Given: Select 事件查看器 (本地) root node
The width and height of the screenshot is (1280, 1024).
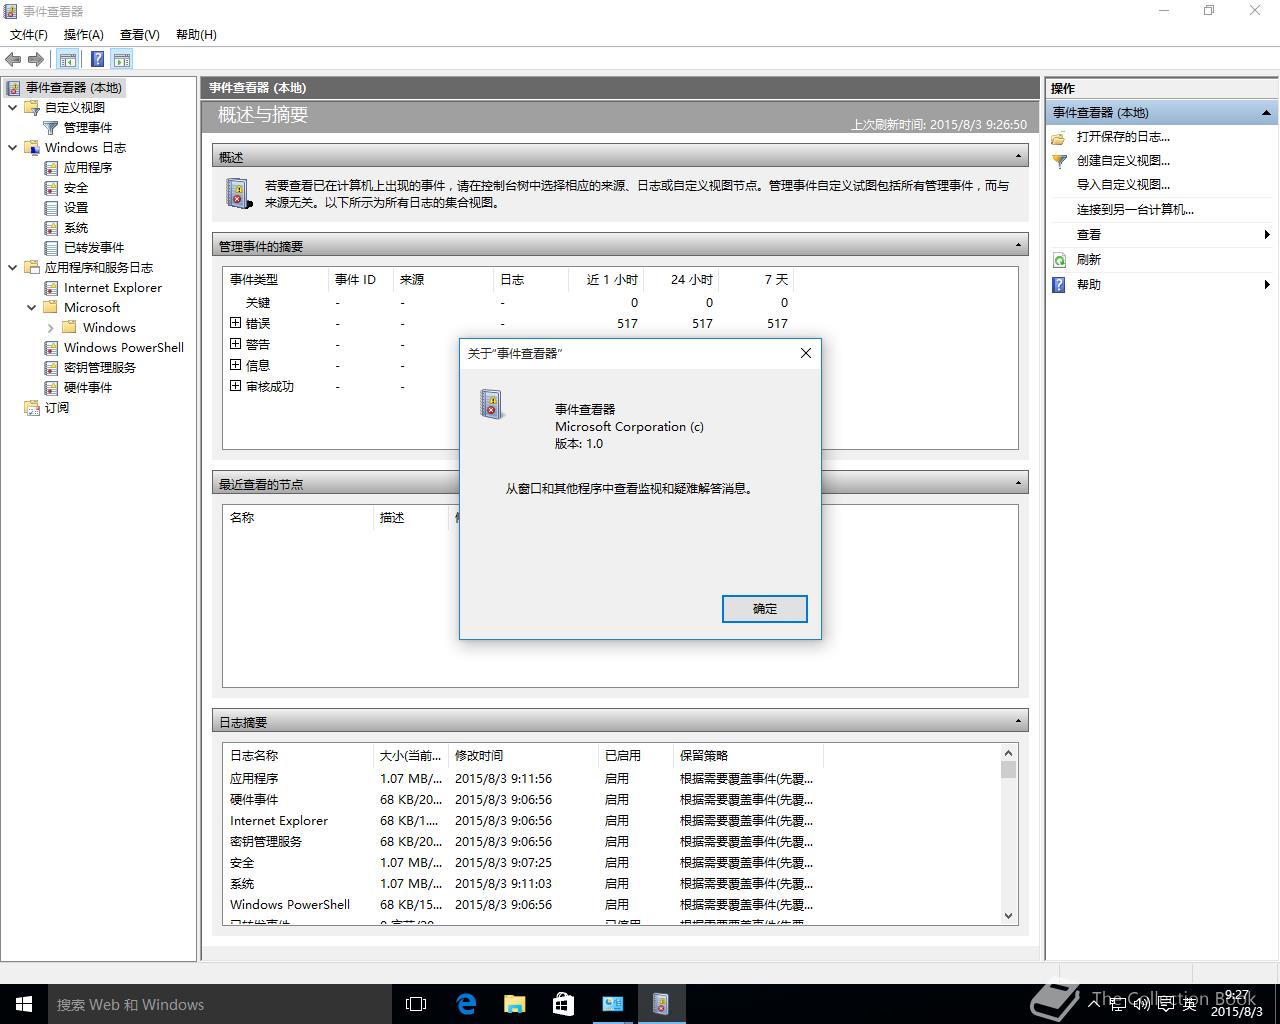Looking at the screenshot, I should (x=74, y=87).
